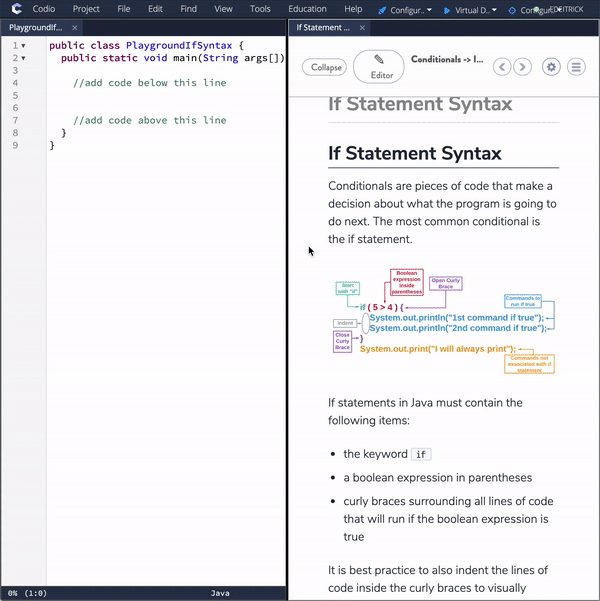Image resolution: width=600 pixels, height=601 pixels.
Task: Close the If Statement ... tab
Action: coord(362,28)
